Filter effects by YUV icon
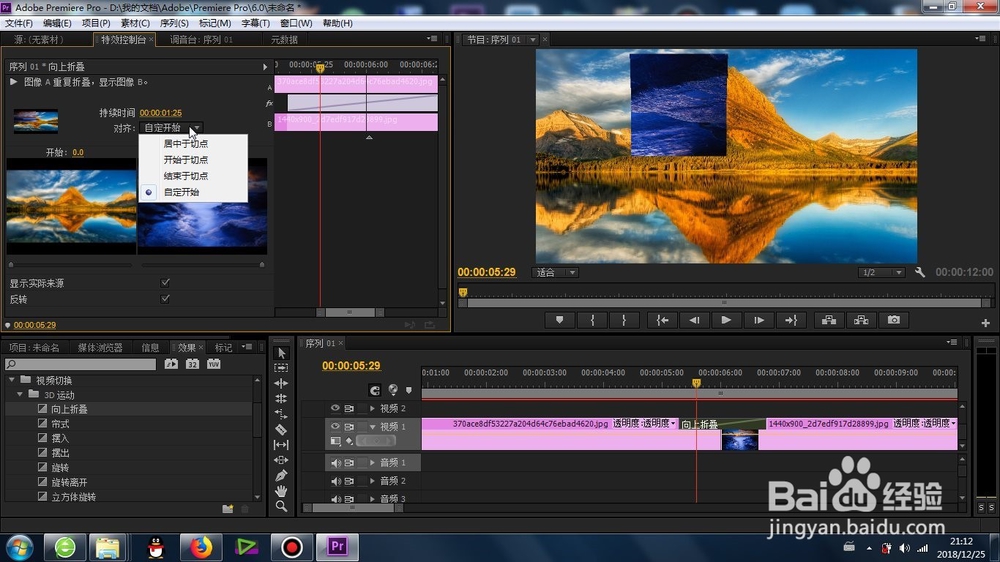The height and width of the screenshot is (562, 1000). click(x=213, y=364)
